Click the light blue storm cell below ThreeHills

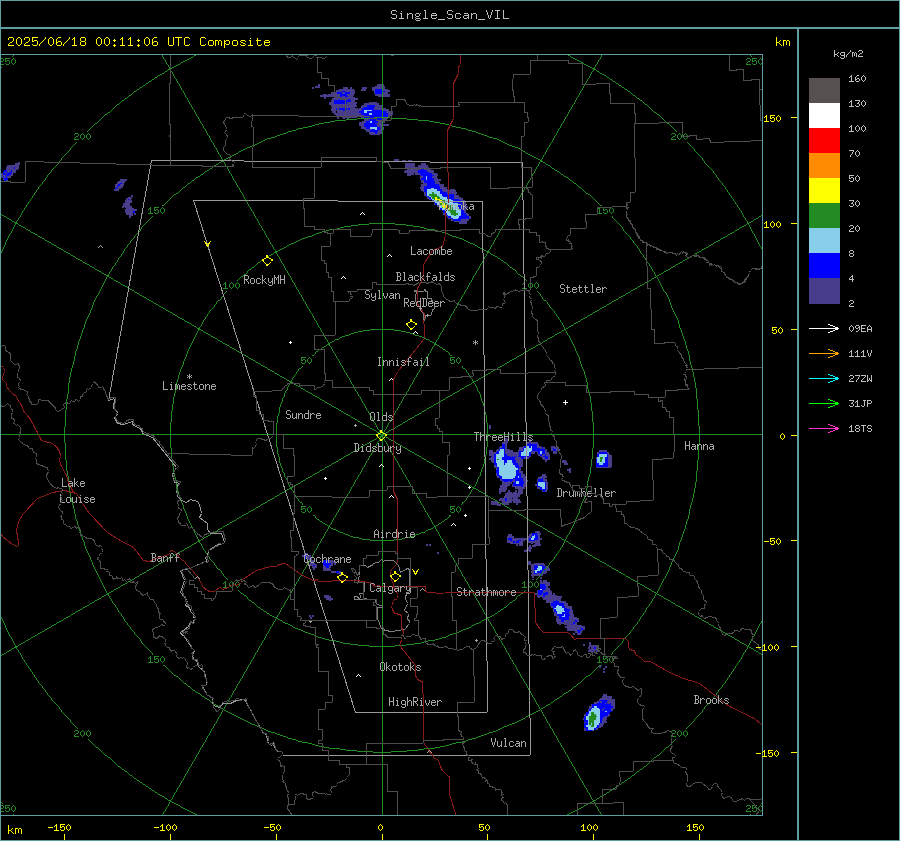509,467
